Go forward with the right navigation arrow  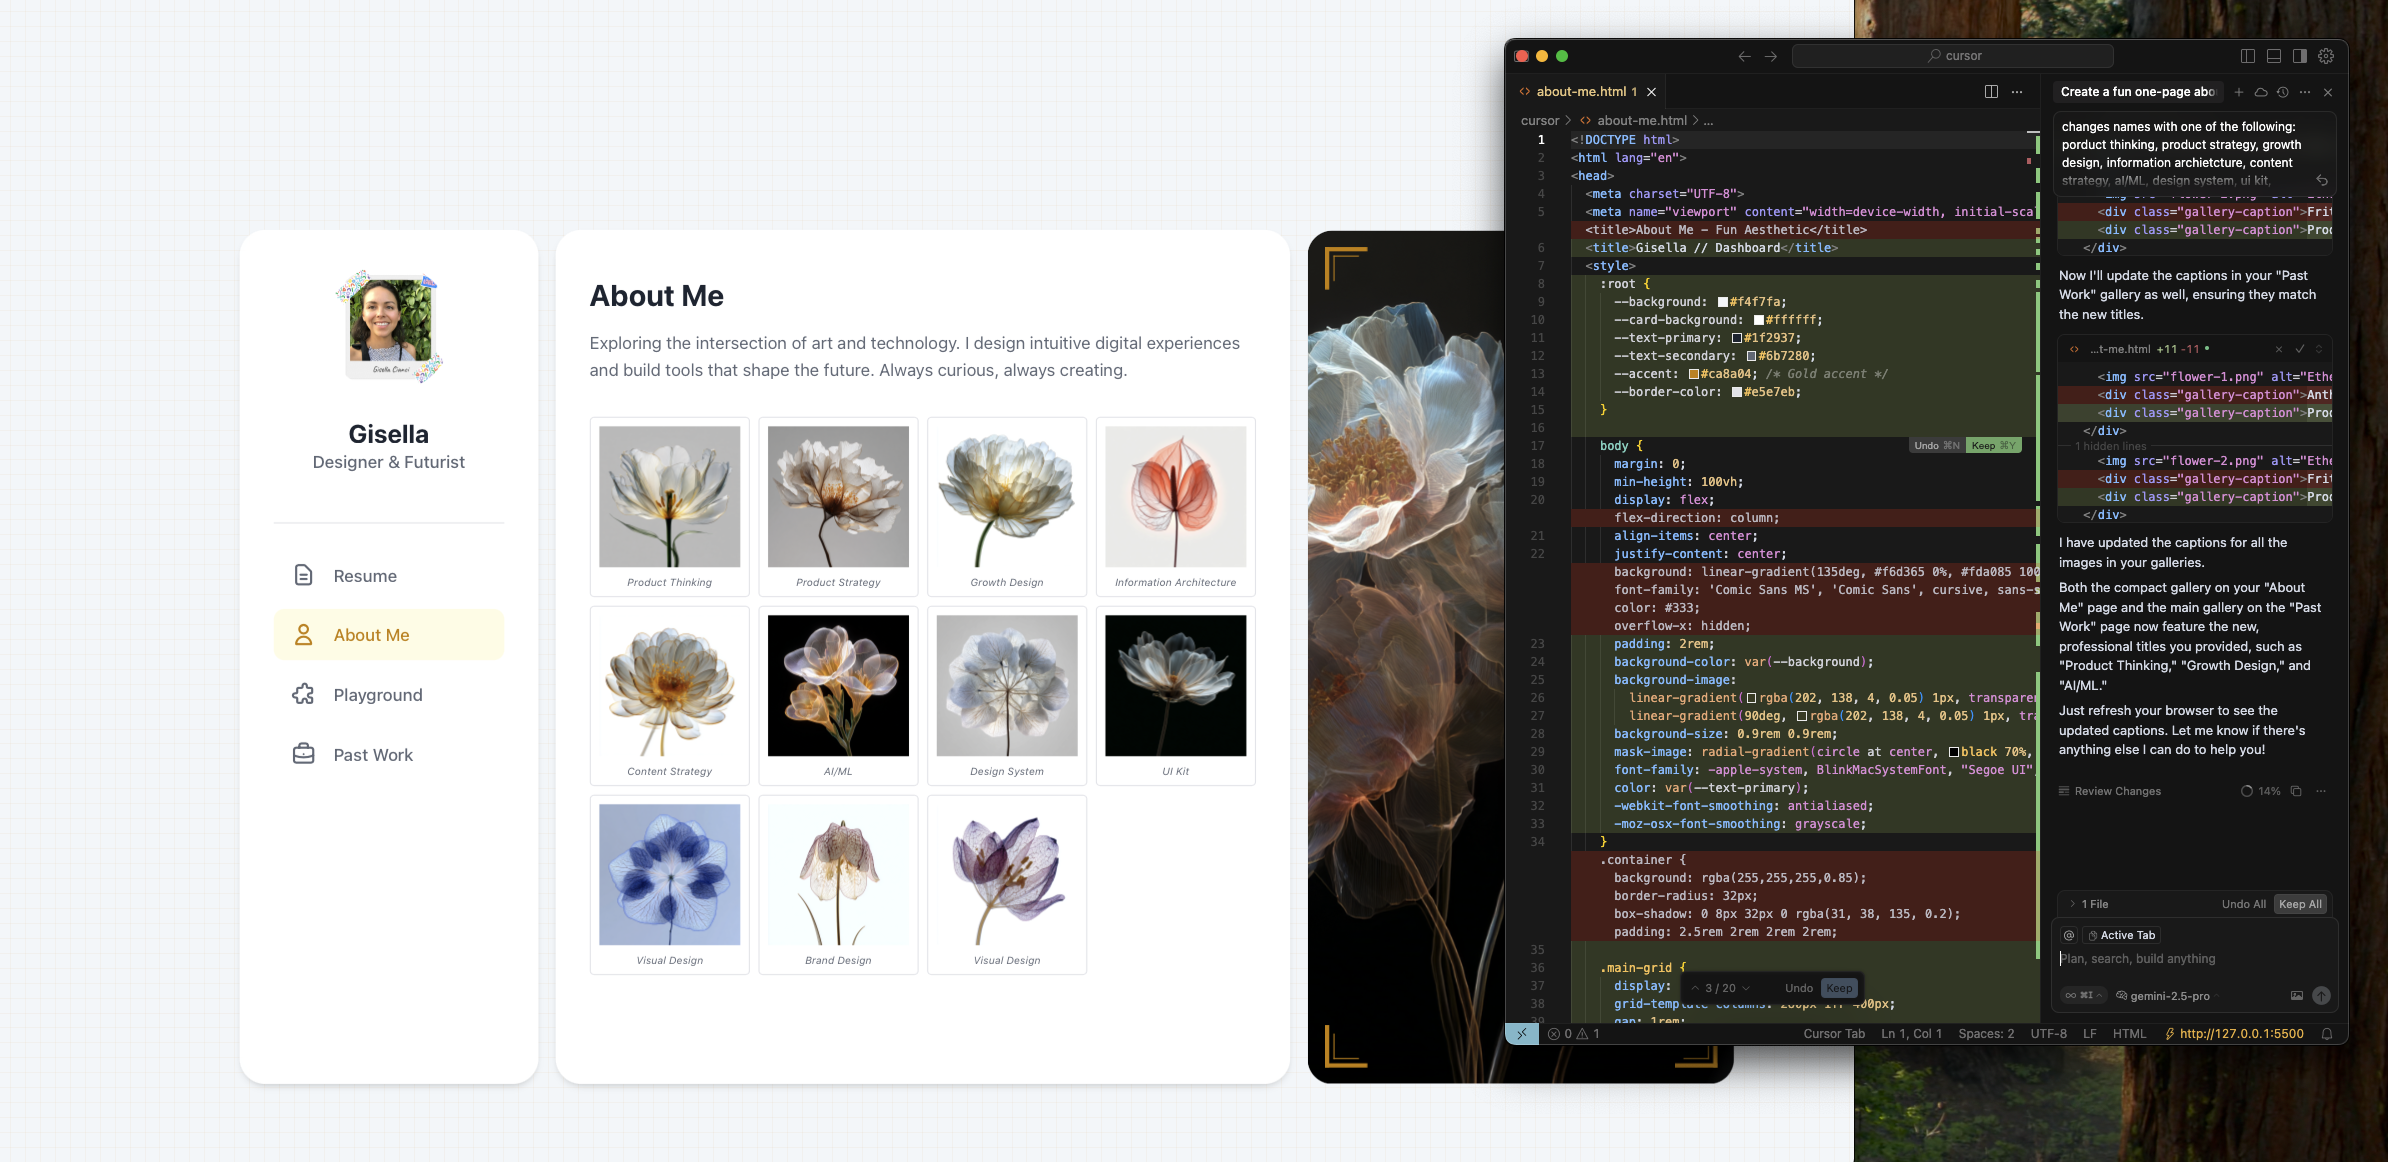tap(1771, 56)
